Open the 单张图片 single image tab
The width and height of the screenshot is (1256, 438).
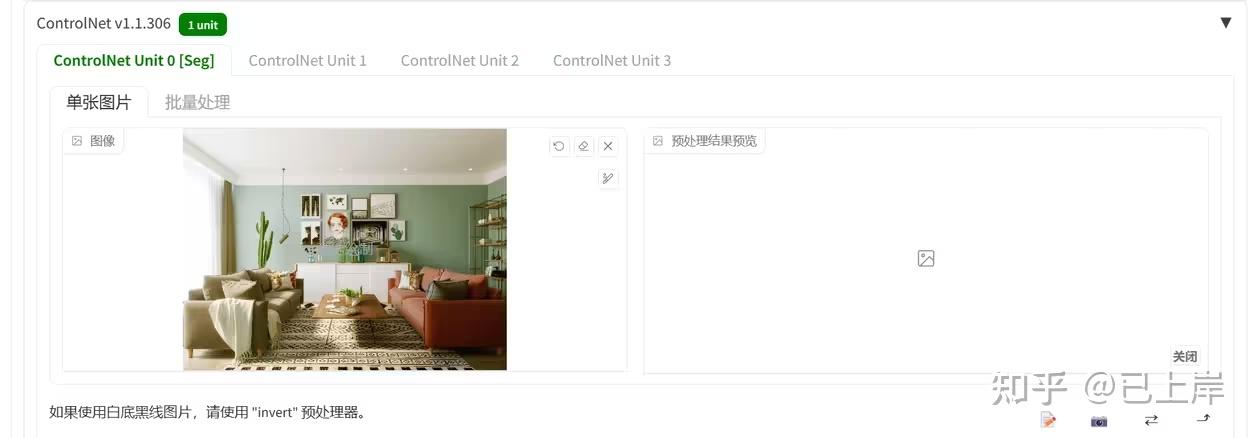(99, 102)
